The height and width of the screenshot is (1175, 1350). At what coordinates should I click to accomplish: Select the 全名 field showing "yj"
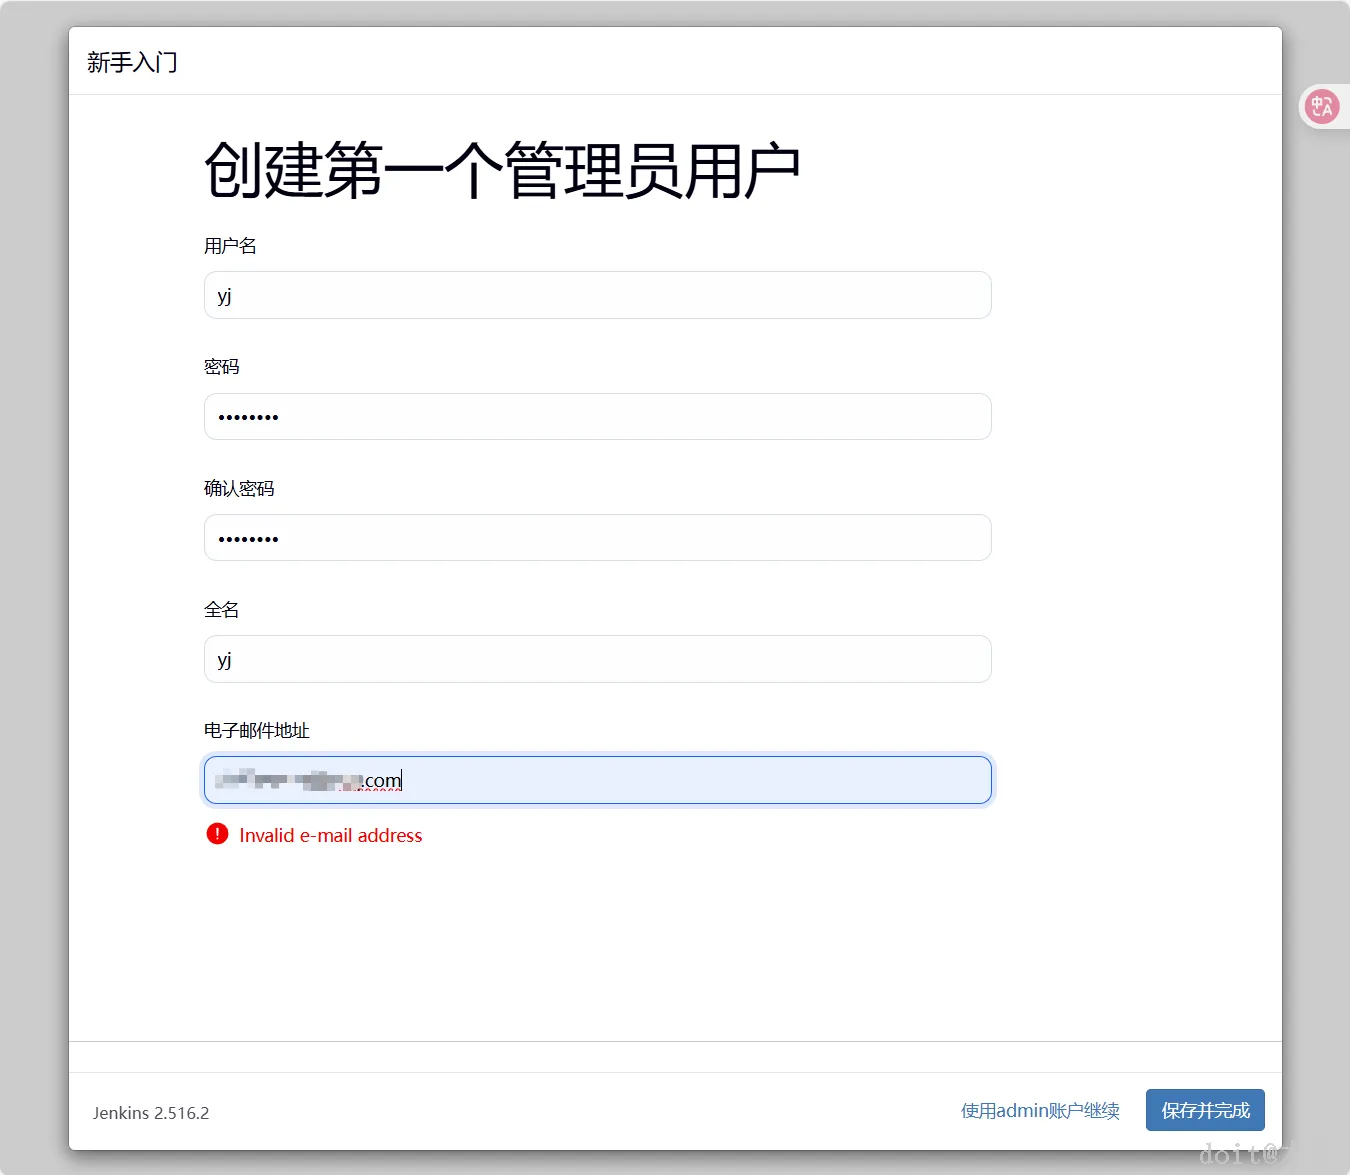[x=597, y=659]
